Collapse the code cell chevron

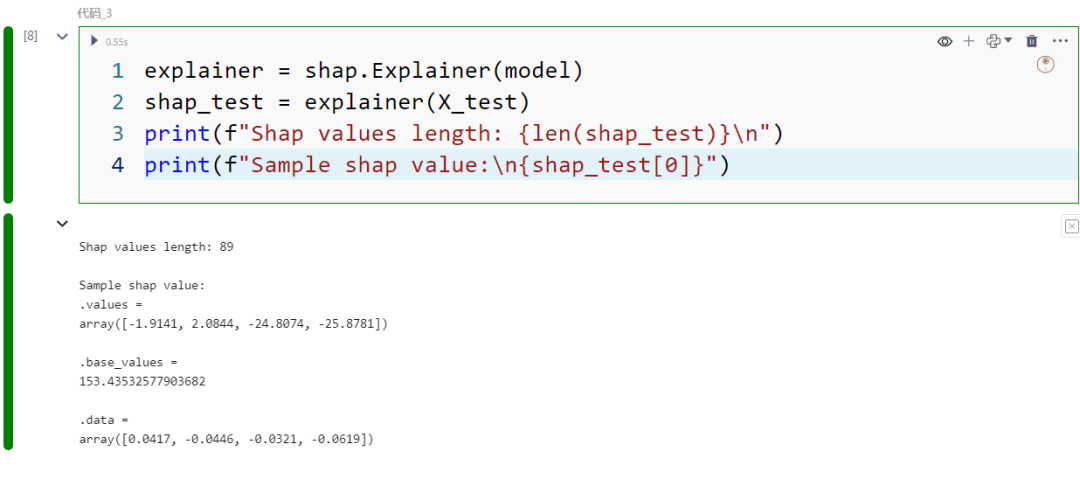[62, 36]
